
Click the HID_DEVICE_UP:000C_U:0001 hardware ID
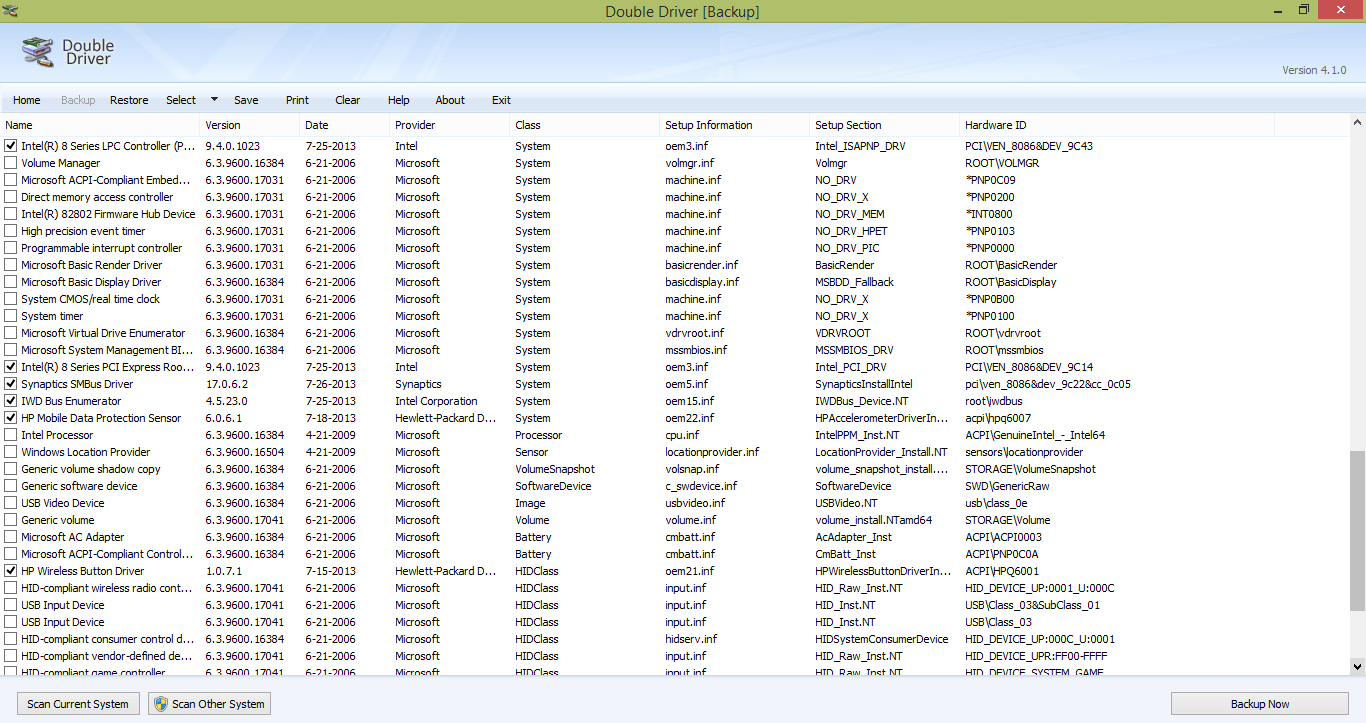(x=1040, y=639)
